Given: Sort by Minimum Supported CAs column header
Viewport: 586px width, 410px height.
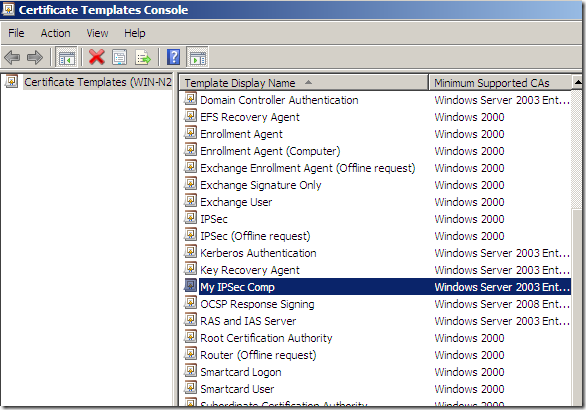Looking at the screenshot, I should click(500, 83).
